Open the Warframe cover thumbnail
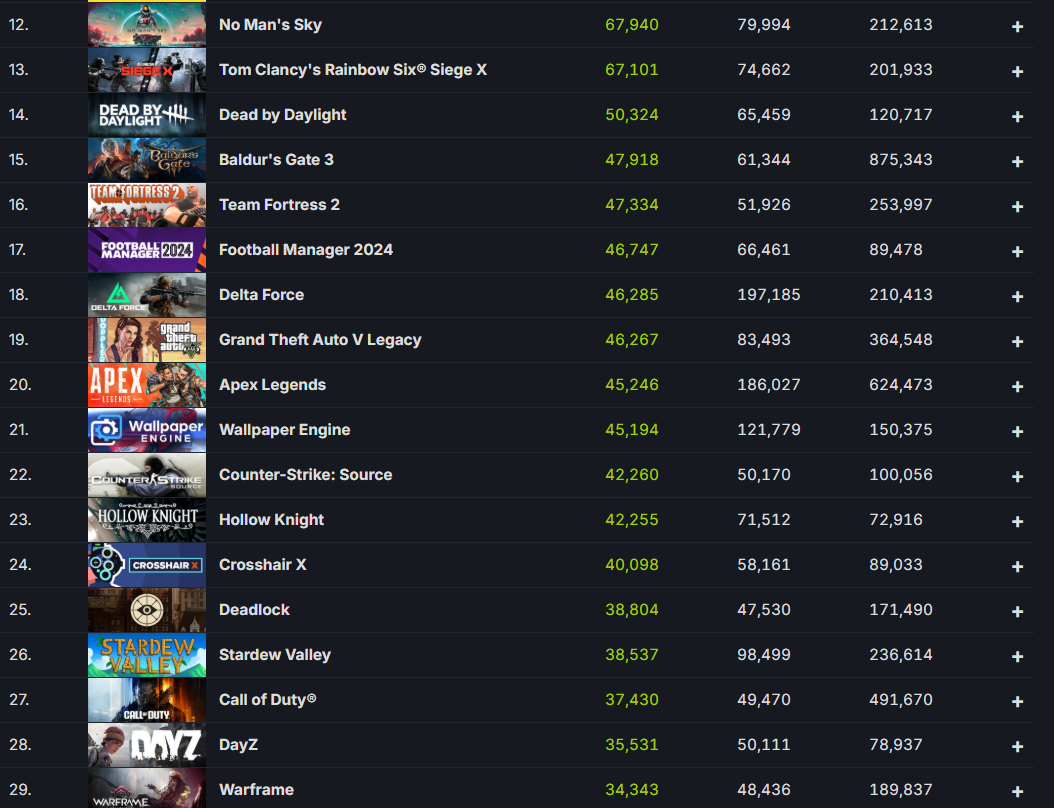The image size is (1054, 808). click(x=147, y=788)
